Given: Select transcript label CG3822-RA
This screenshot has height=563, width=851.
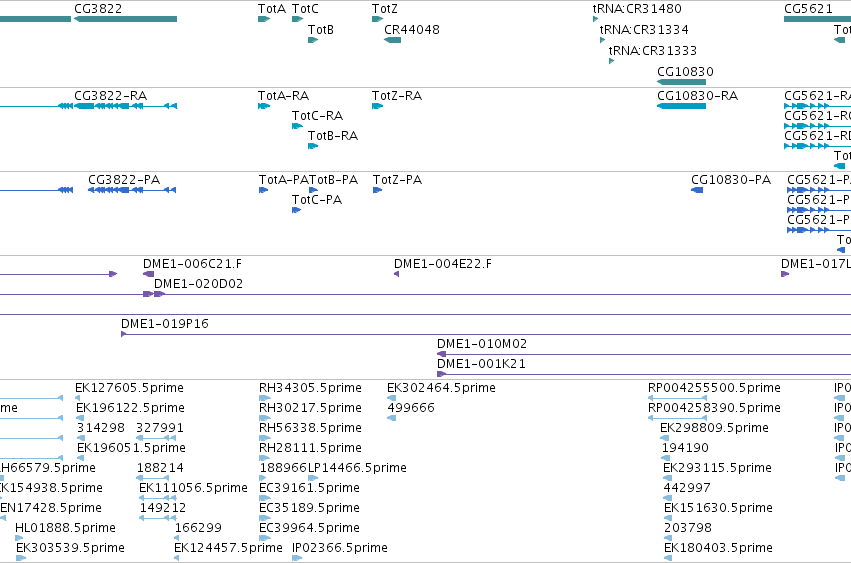Looking at the screenshot, I should coord(111,96).
